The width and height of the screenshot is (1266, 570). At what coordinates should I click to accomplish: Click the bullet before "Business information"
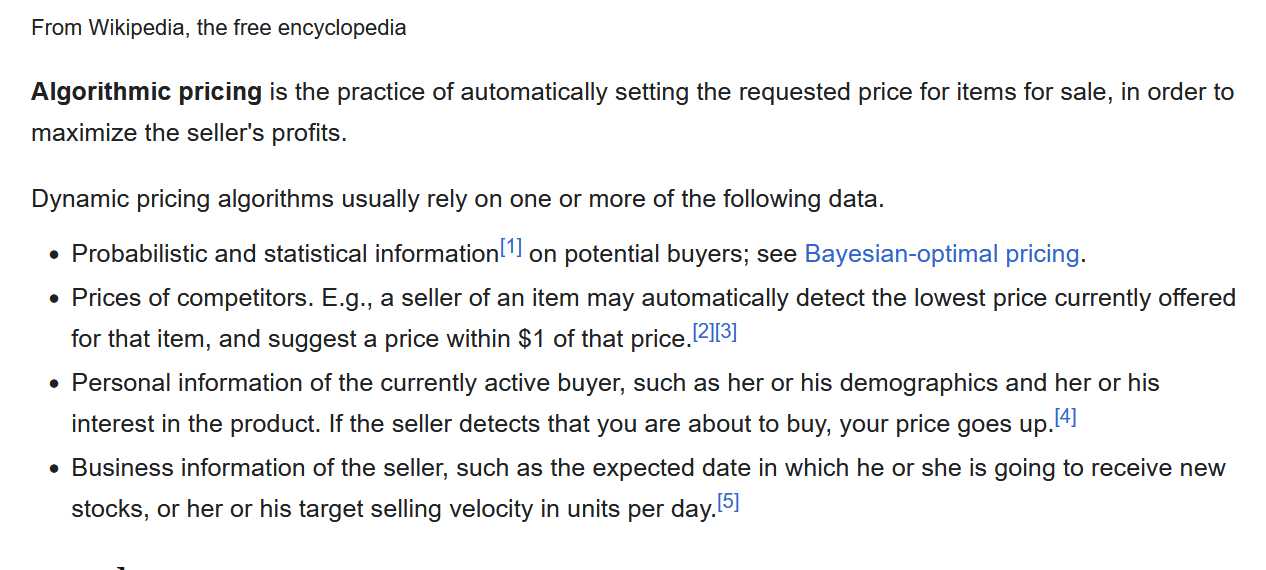click(x=56, y=469)
